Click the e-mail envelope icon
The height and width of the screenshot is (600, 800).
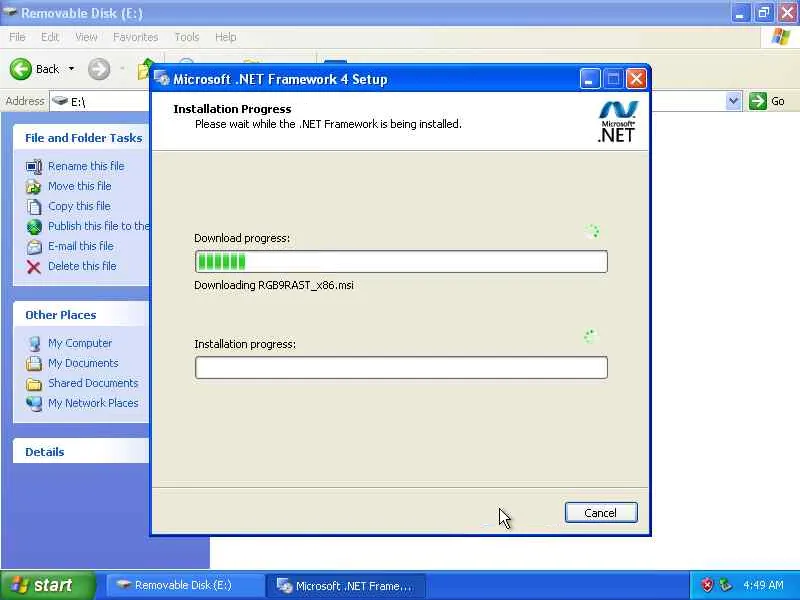tap(34, 246)
